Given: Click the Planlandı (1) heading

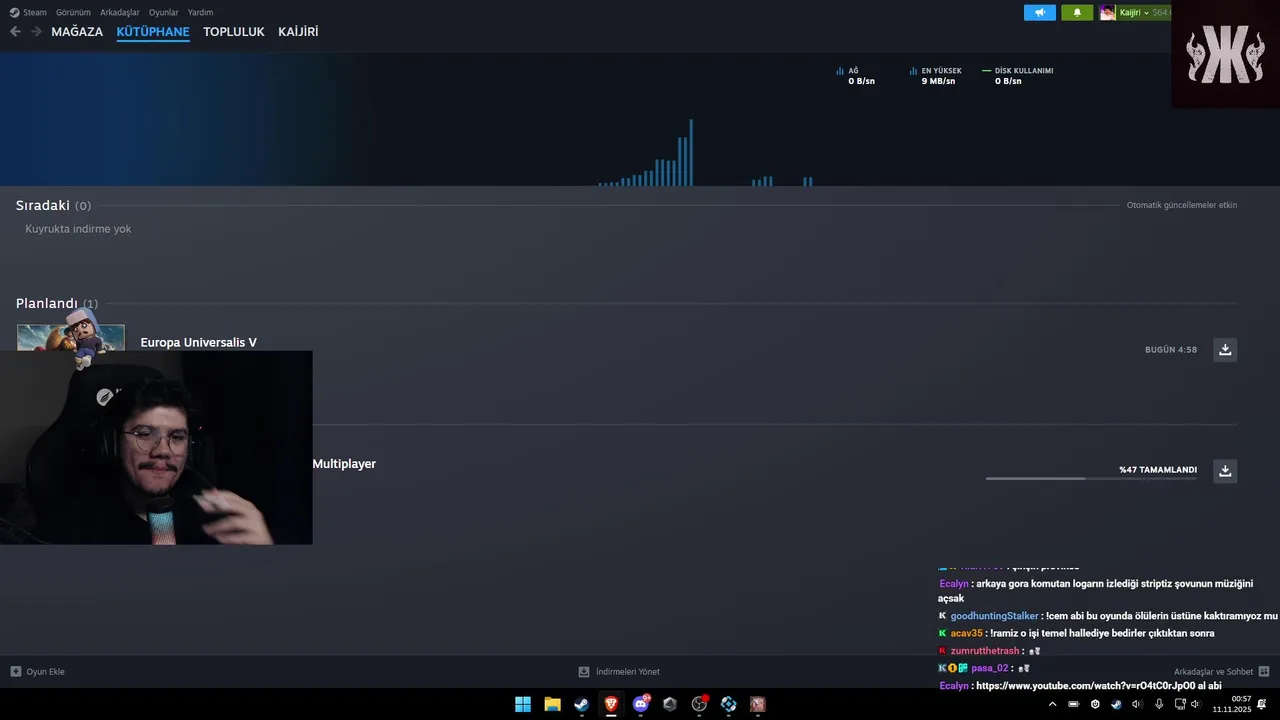Looking at the screenshot, I should [57, 303].
